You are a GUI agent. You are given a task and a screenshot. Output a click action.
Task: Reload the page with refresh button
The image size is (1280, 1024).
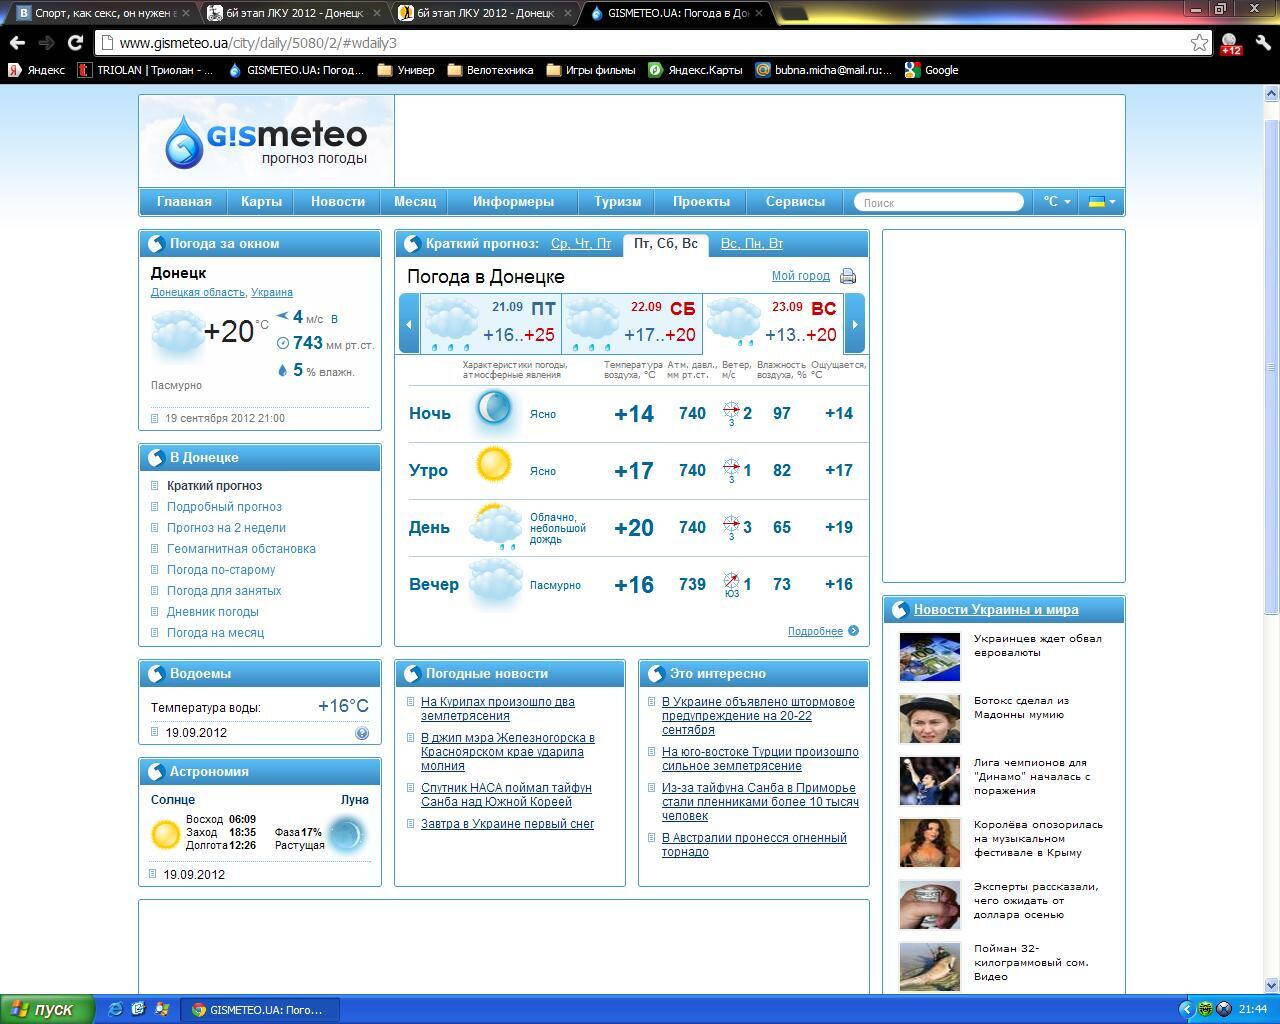(x=75, y=42)
